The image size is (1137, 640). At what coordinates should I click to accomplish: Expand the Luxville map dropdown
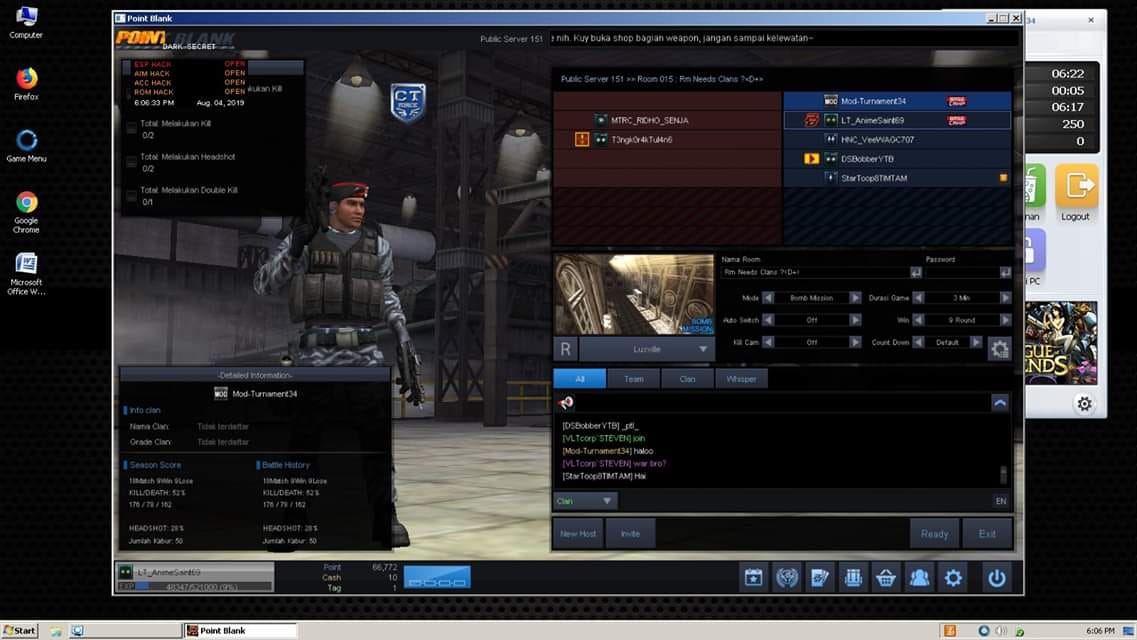647,349
